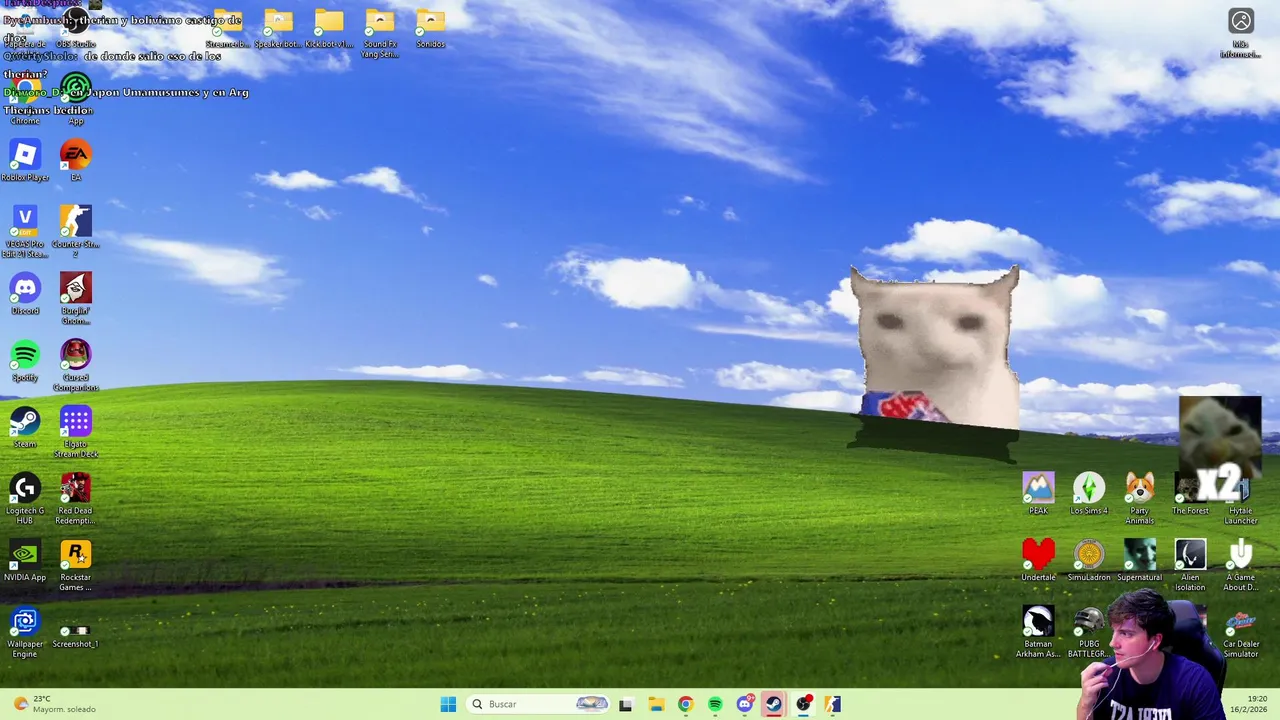This screenshot has width=1280, height=720.
Task: Open Task View from the taskbar
Action: (625, 704)
